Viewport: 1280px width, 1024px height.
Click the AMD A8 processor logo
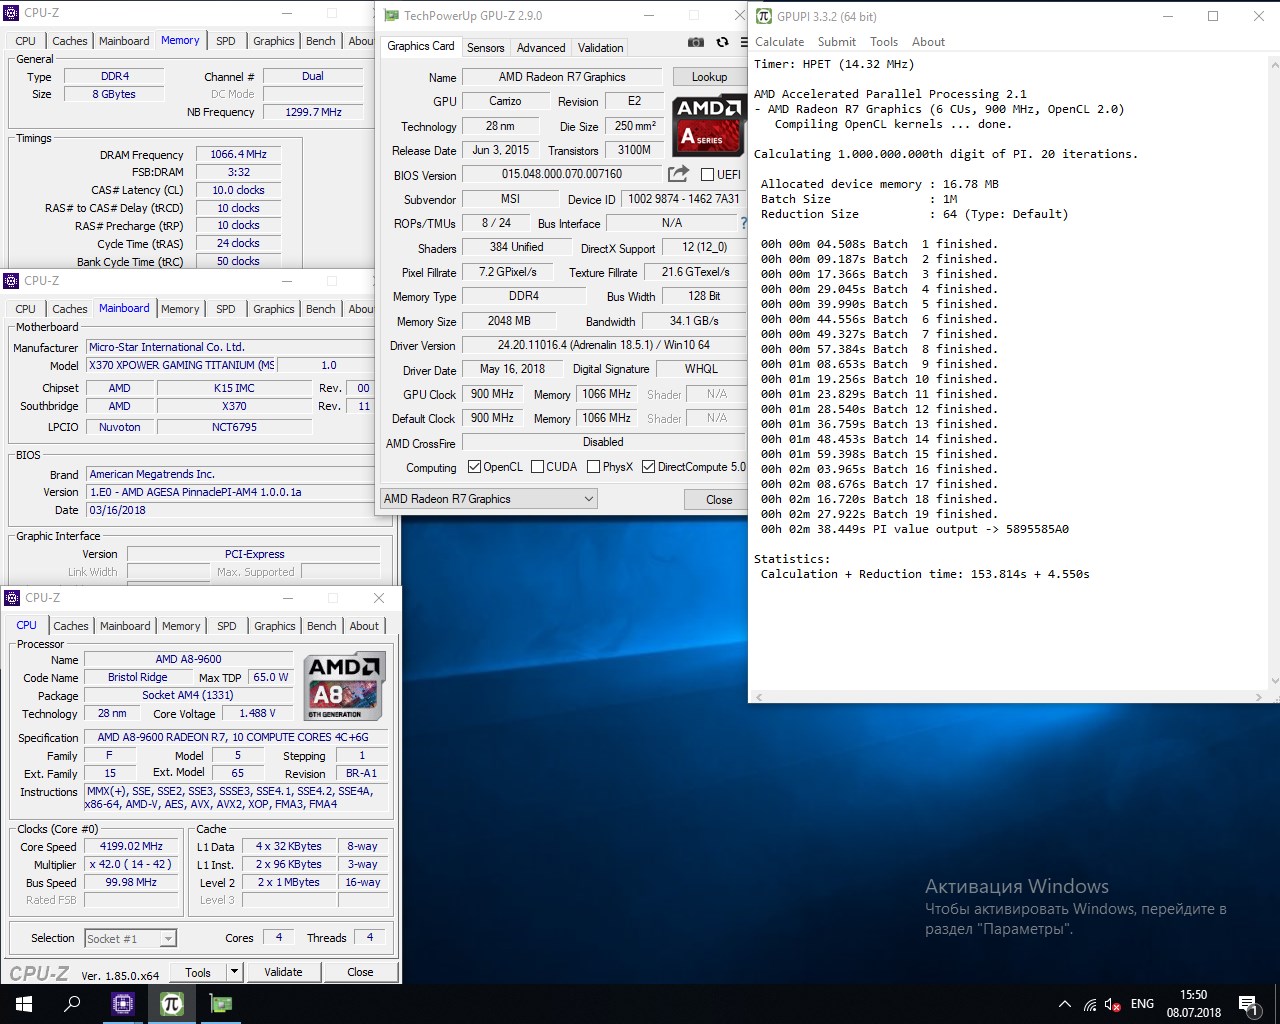click(343, 686)
